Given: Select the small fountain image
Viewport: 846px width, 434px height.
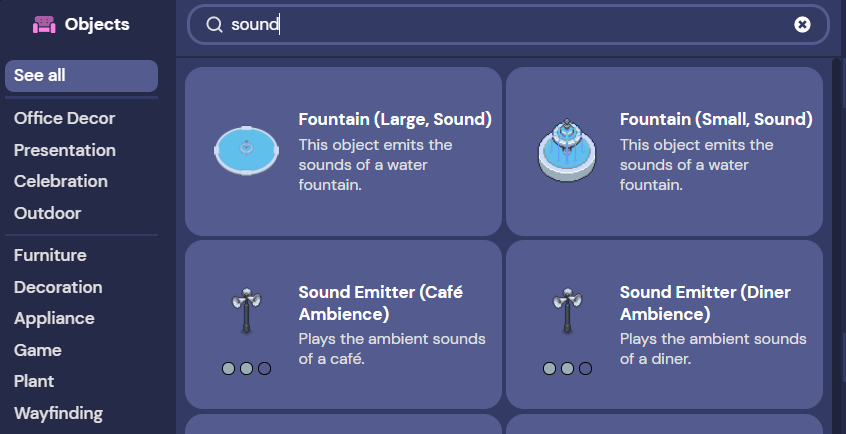Looking at the screenshot, I should pos(567,151).
